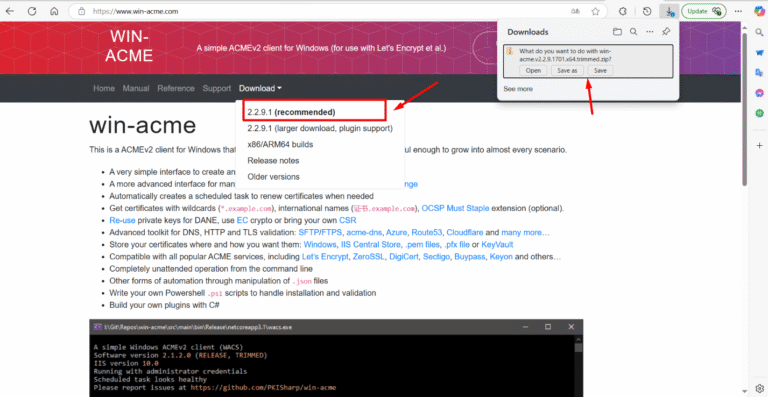Open the ZeroSSL link
Image resolution: width=768 pixels, height=397 pixels.
pyautogui.click(x=368, y=257)
